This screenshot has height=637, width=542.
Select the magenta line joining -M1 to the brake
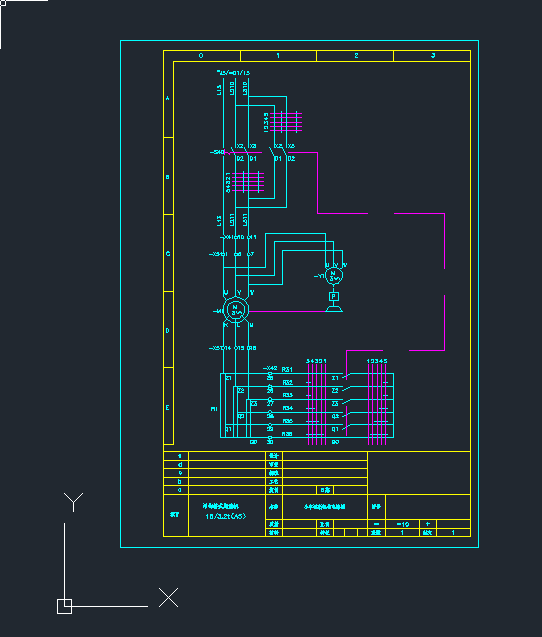pos(287,312)
